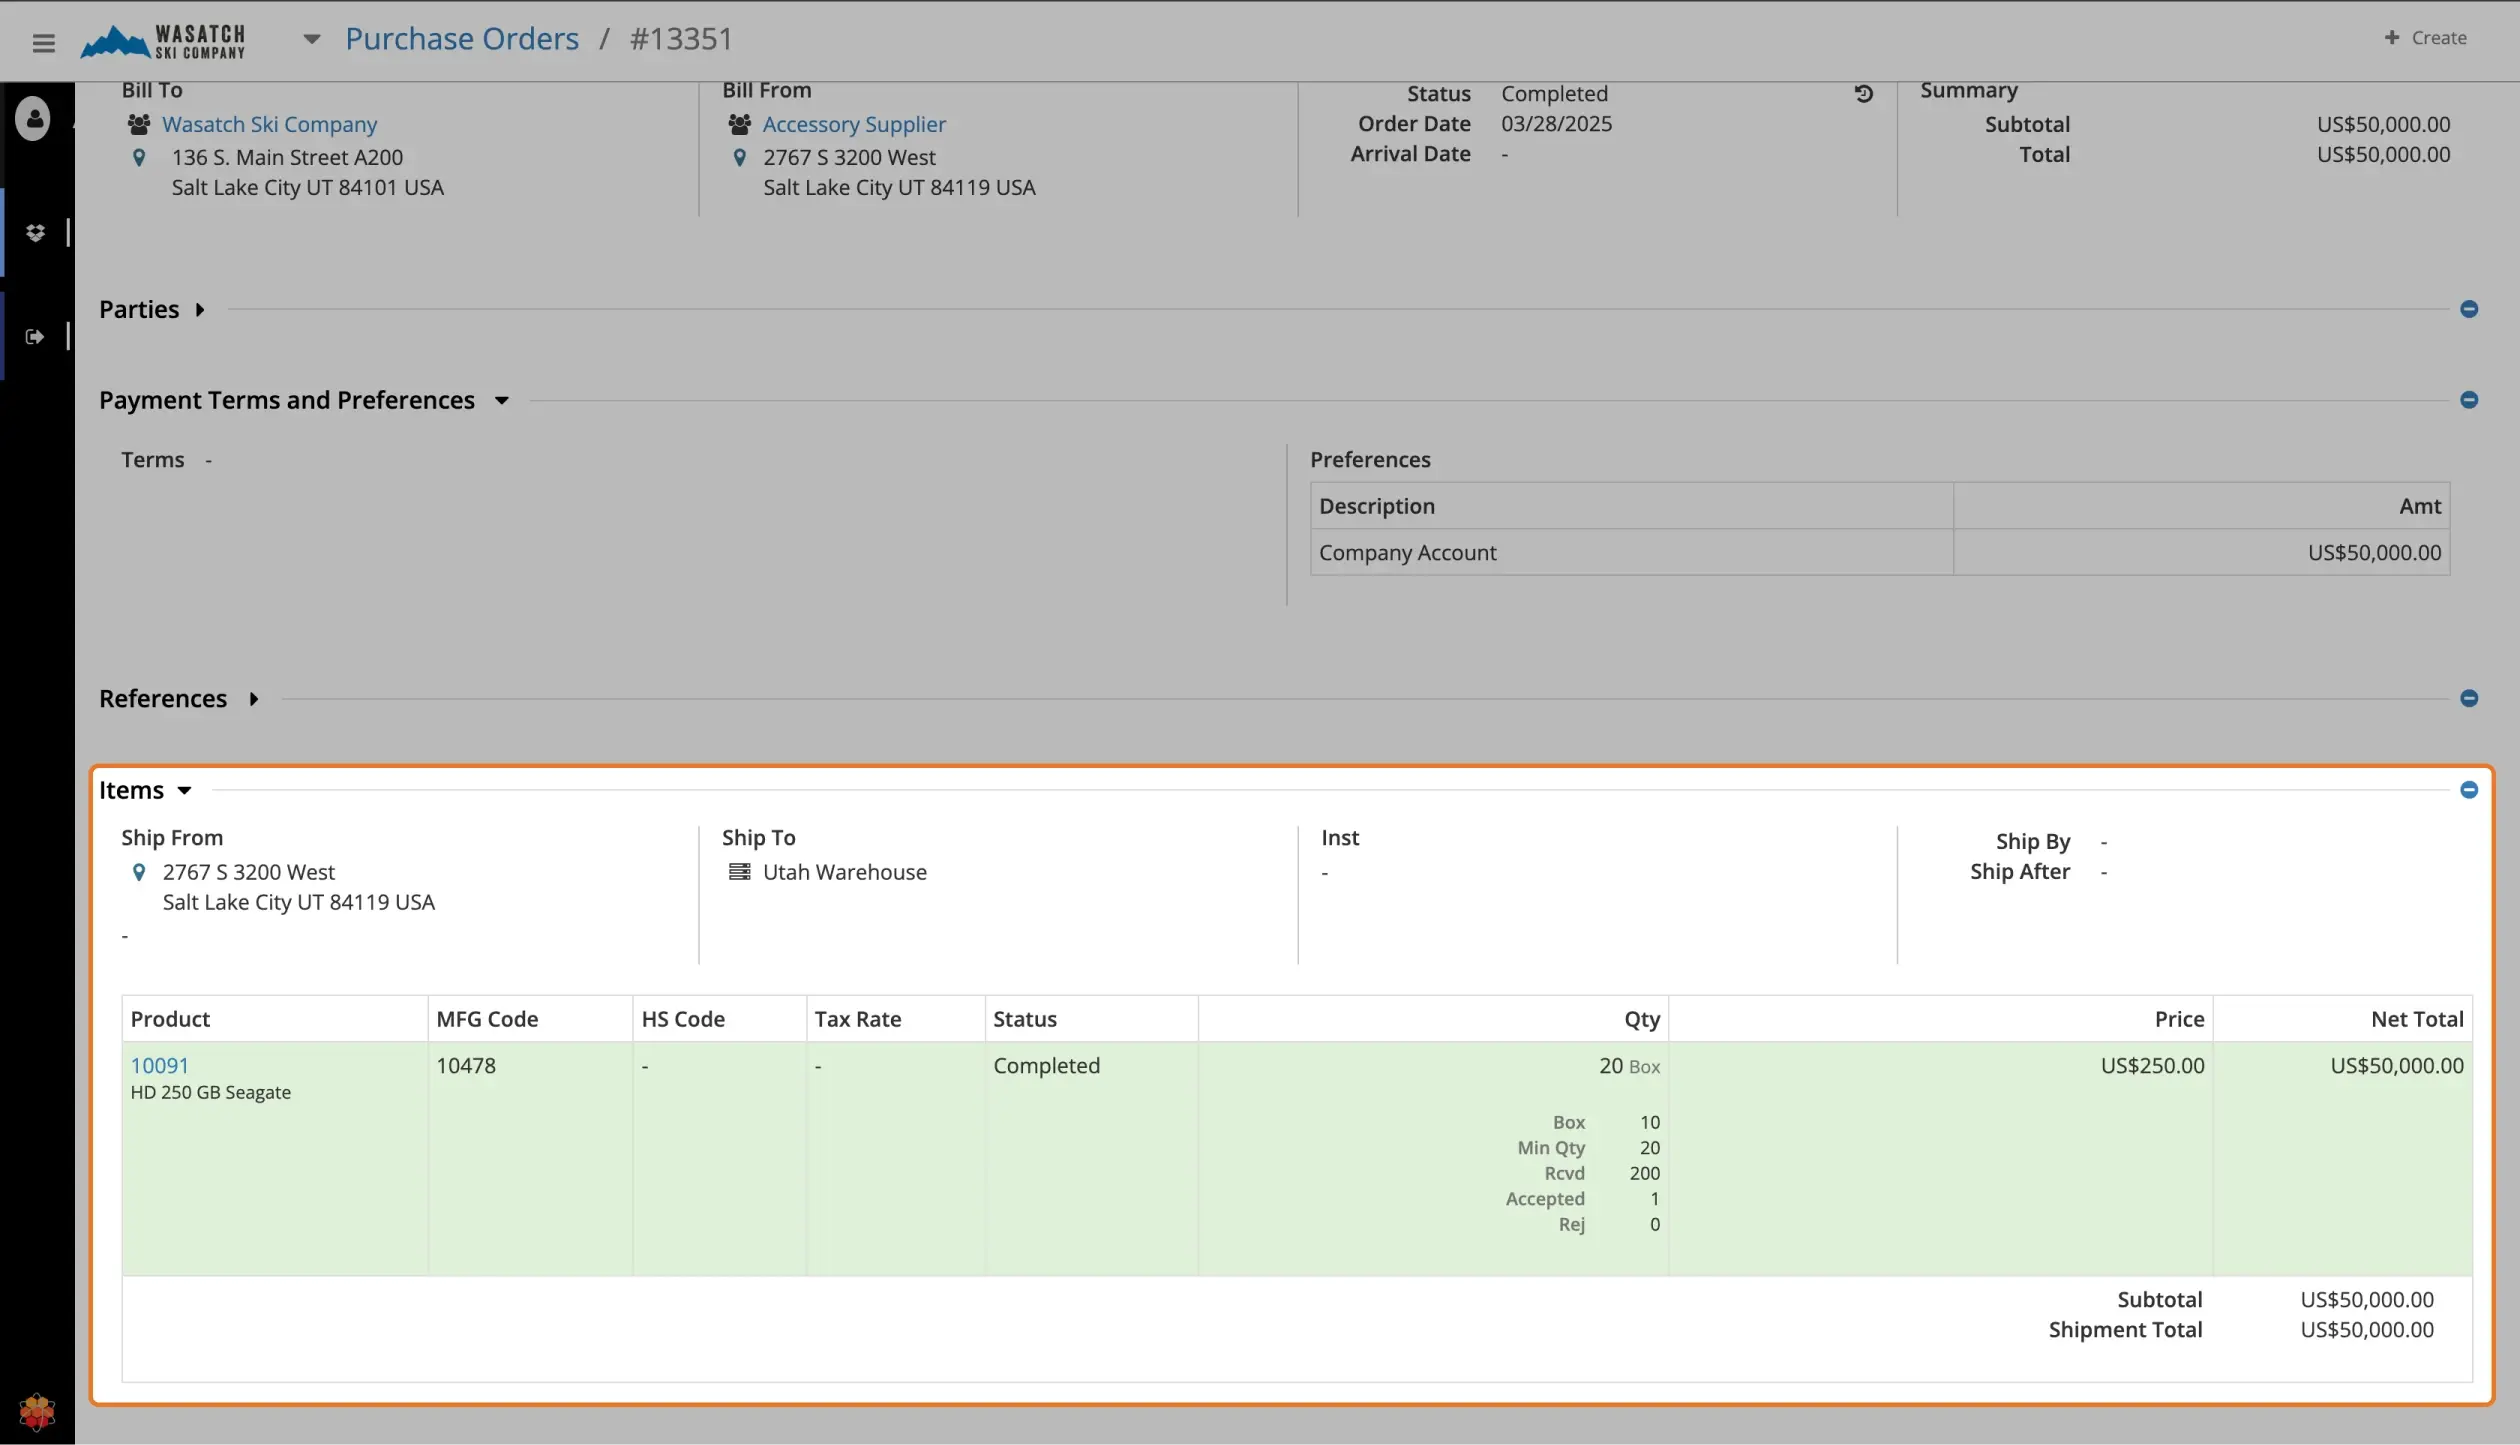Click the minus icon for Items

click(2468, 790)
